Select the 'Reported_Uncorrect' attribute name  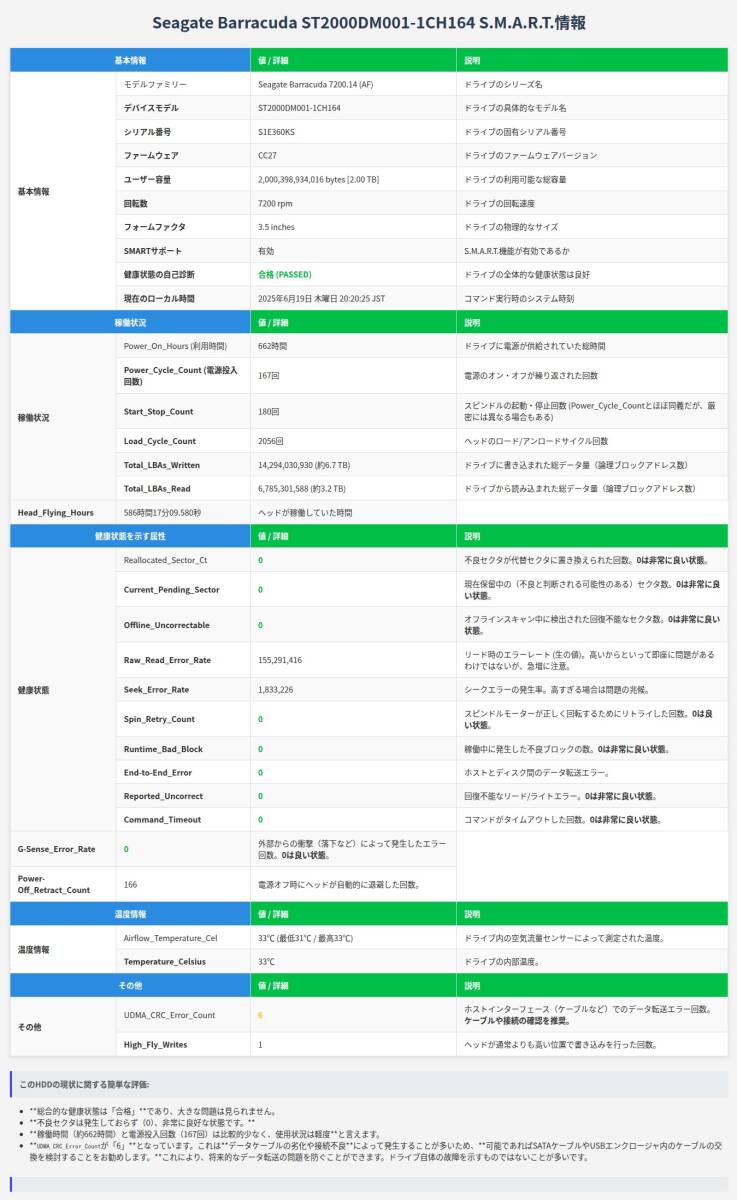coord(162,796)
